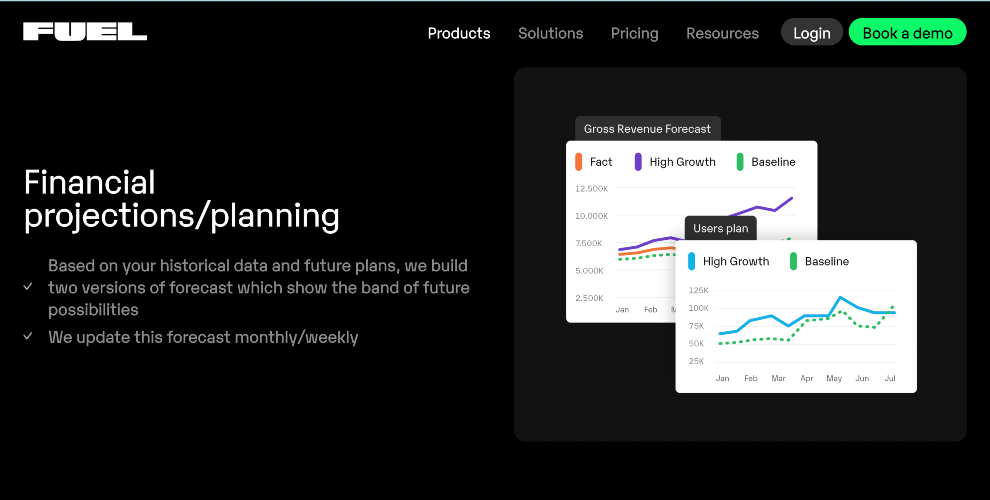990x500 pixels.
Task: Click the checkmark beside the forecast versions text
Action: (28, 287)
